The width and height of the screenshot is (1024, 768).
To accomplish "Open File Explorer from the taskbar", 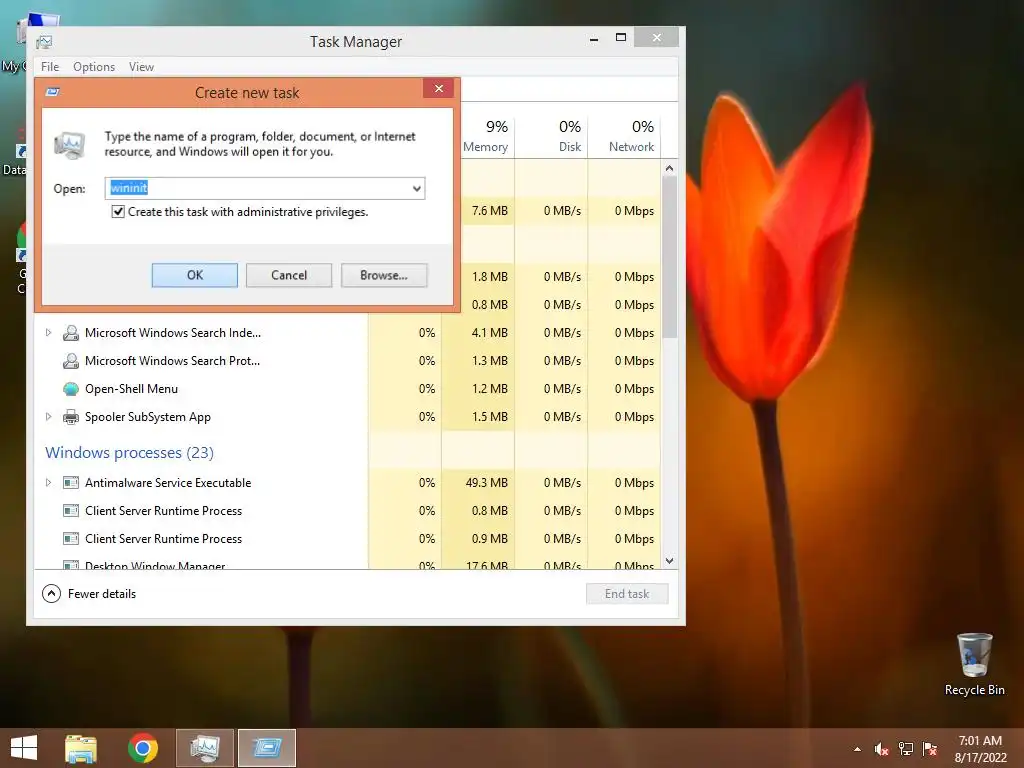I will click(x=81, y=748).
